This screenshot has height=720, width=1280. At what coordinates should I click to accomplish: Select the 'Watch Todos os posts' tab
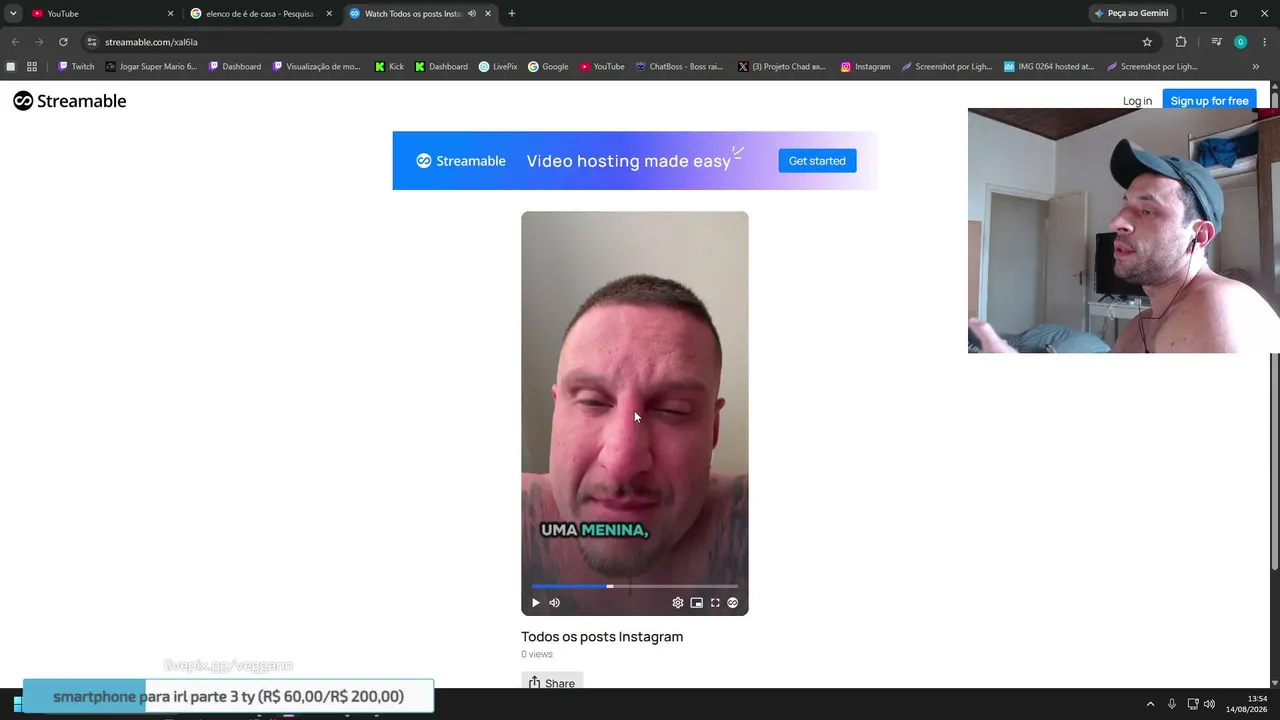tap(412, 14)
